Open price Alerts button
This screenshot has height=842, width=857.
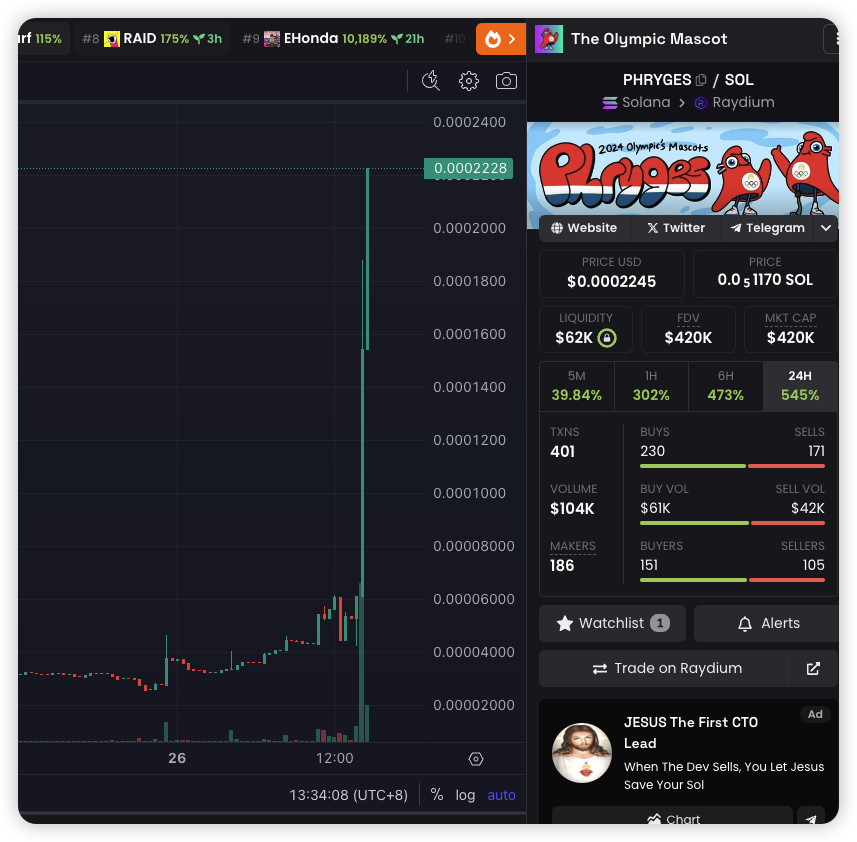click(766, 623)
